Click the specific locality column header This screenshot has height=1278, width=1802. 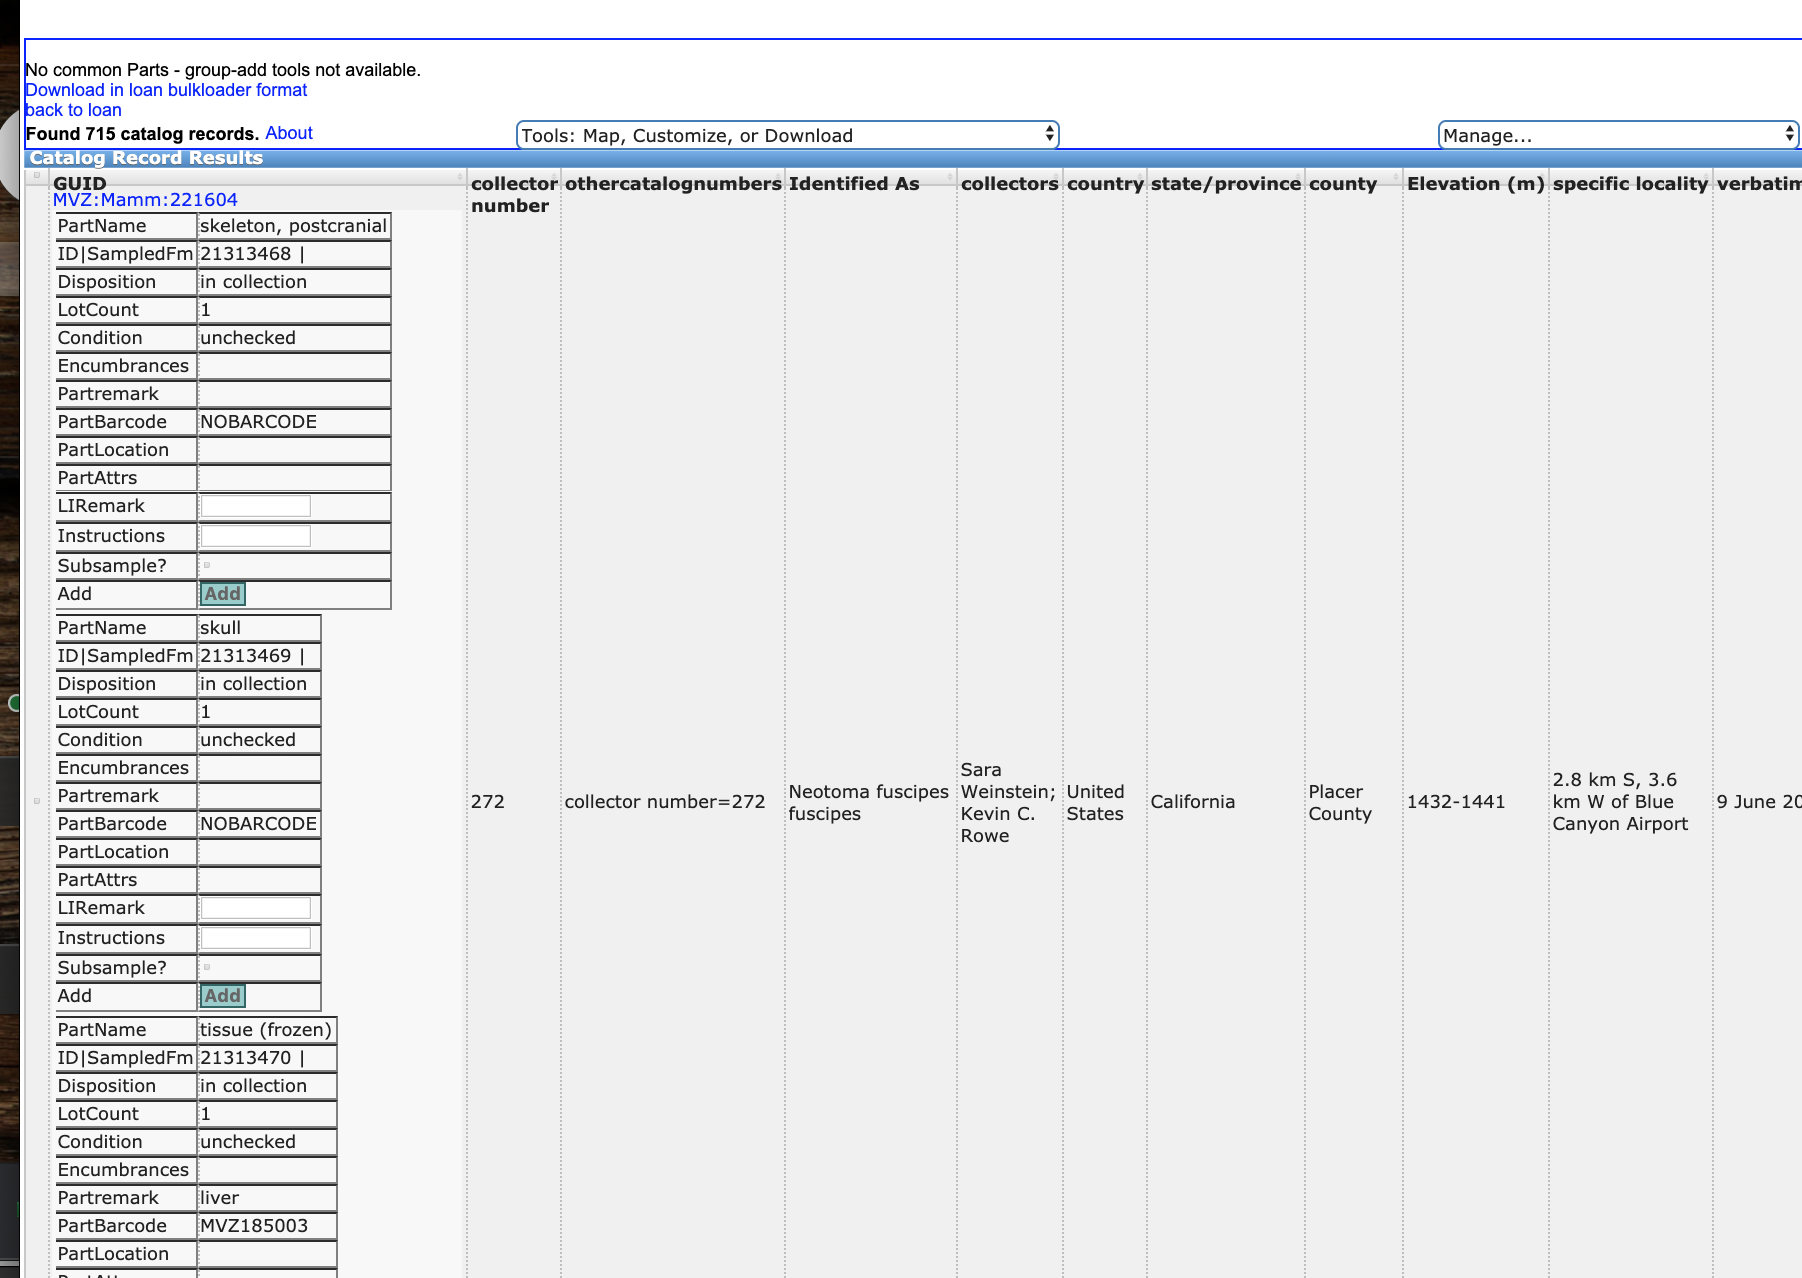(x=1630, y=183)
